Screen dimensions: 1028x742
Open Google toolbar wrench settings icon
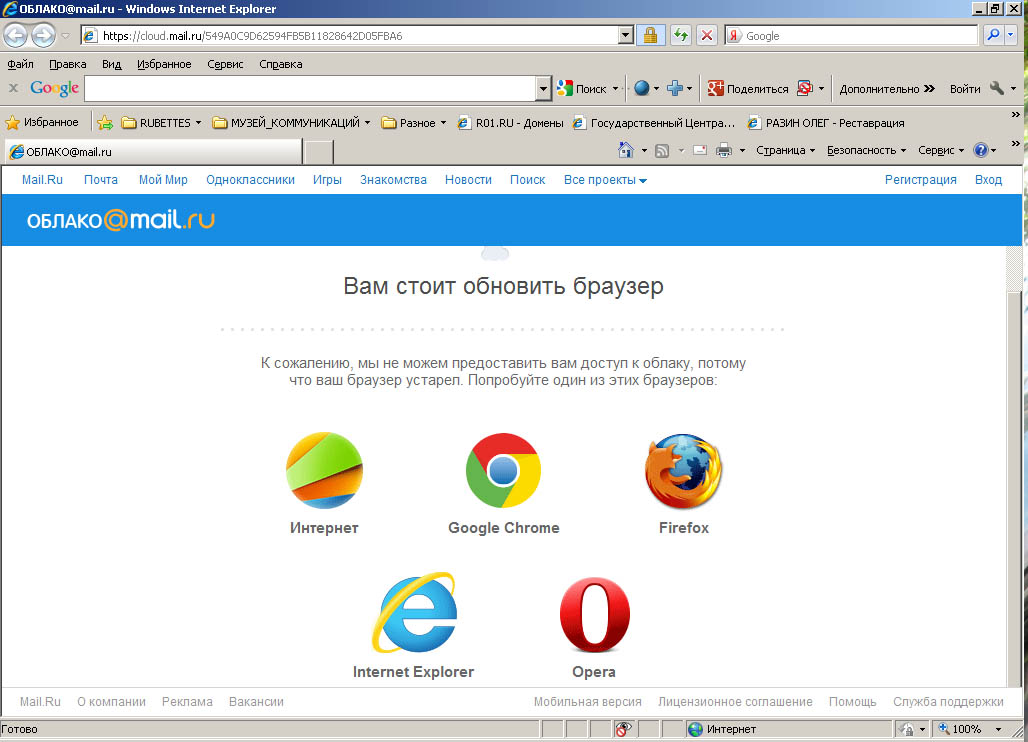[997, 88]
